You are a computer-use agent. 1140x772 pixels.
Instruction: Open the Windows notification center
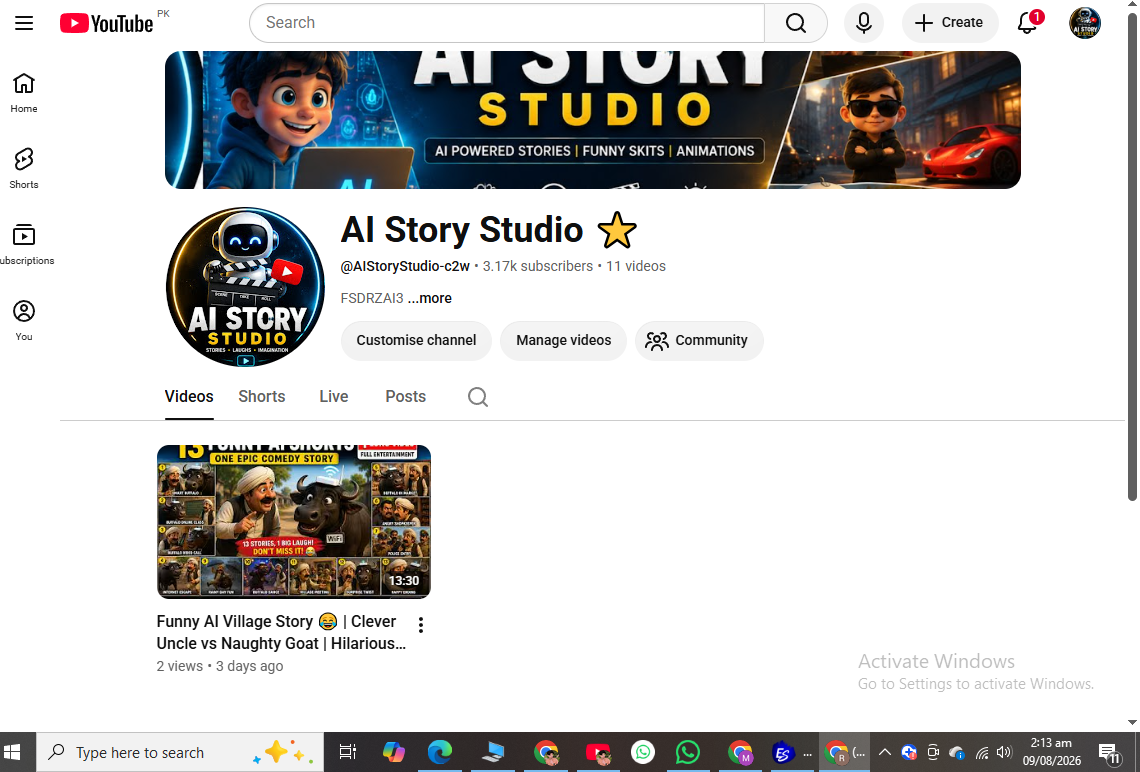[1109, 753]
